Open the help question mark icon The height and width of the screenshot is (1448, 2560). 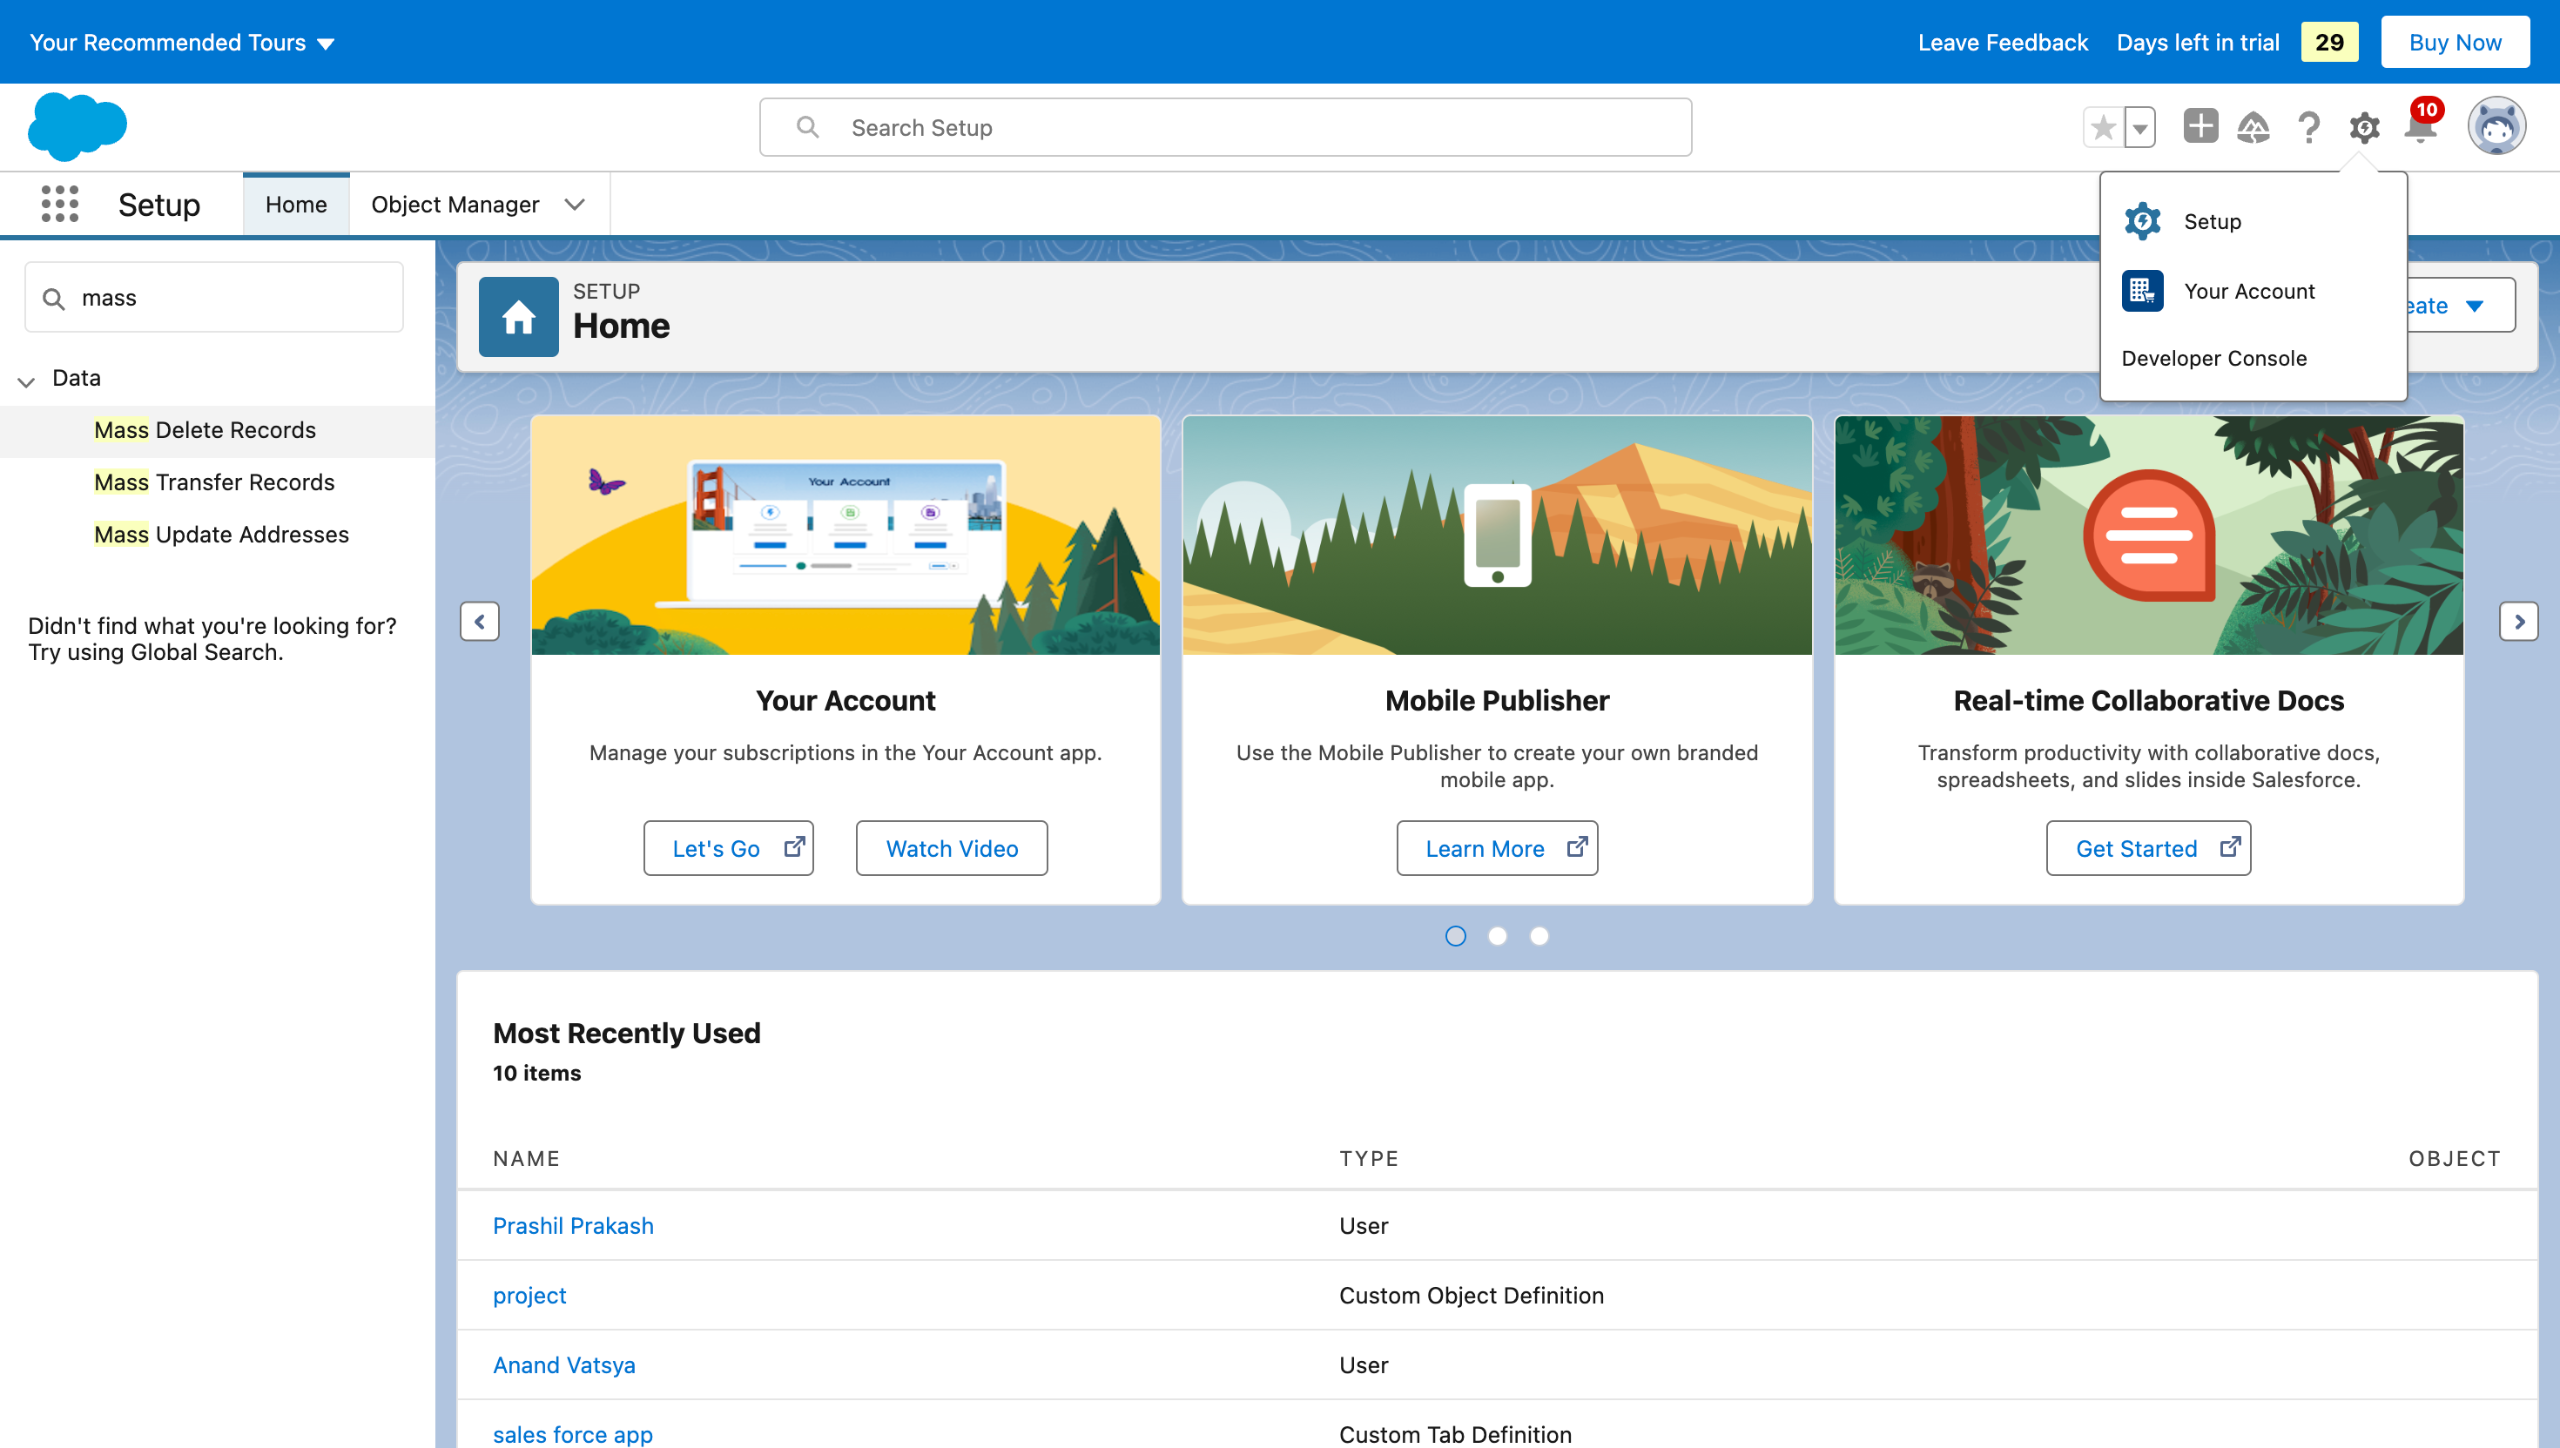pyautogui.click(x=2309, y=127)
